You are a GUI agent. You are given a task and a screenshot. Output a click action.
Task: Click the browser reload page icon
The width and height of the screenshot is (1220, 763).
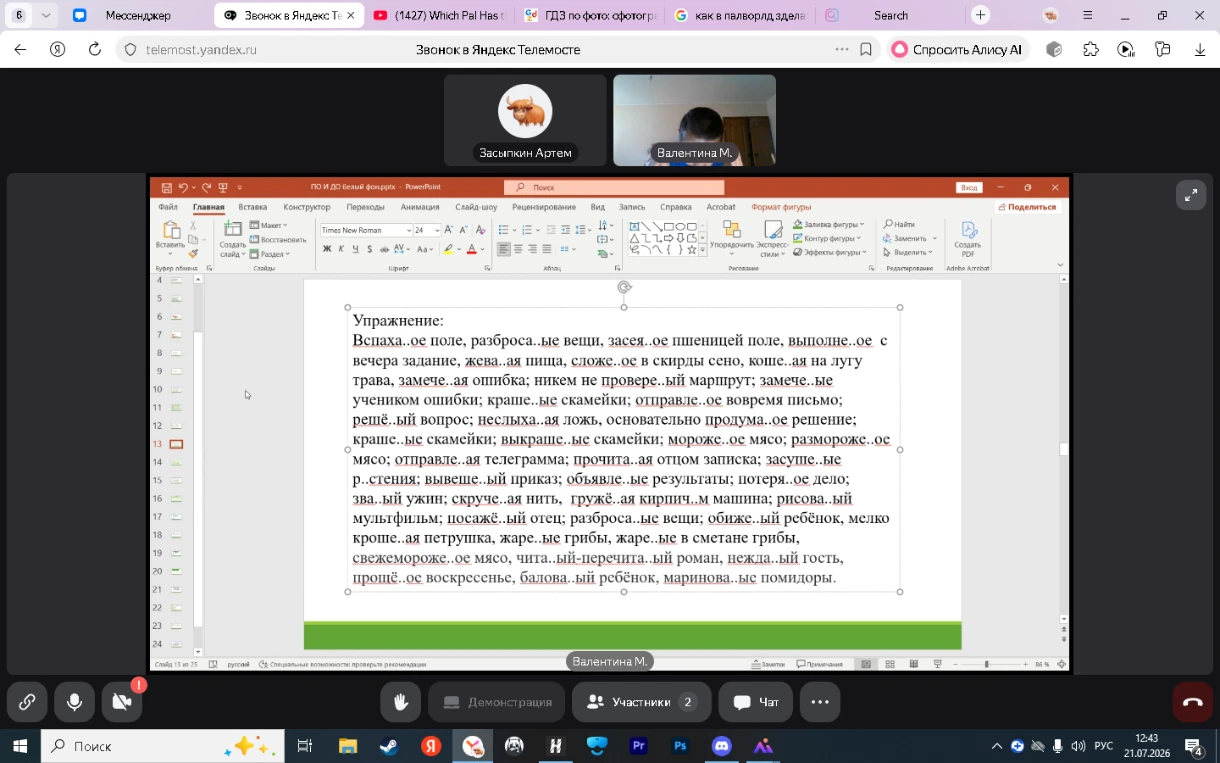95,49
